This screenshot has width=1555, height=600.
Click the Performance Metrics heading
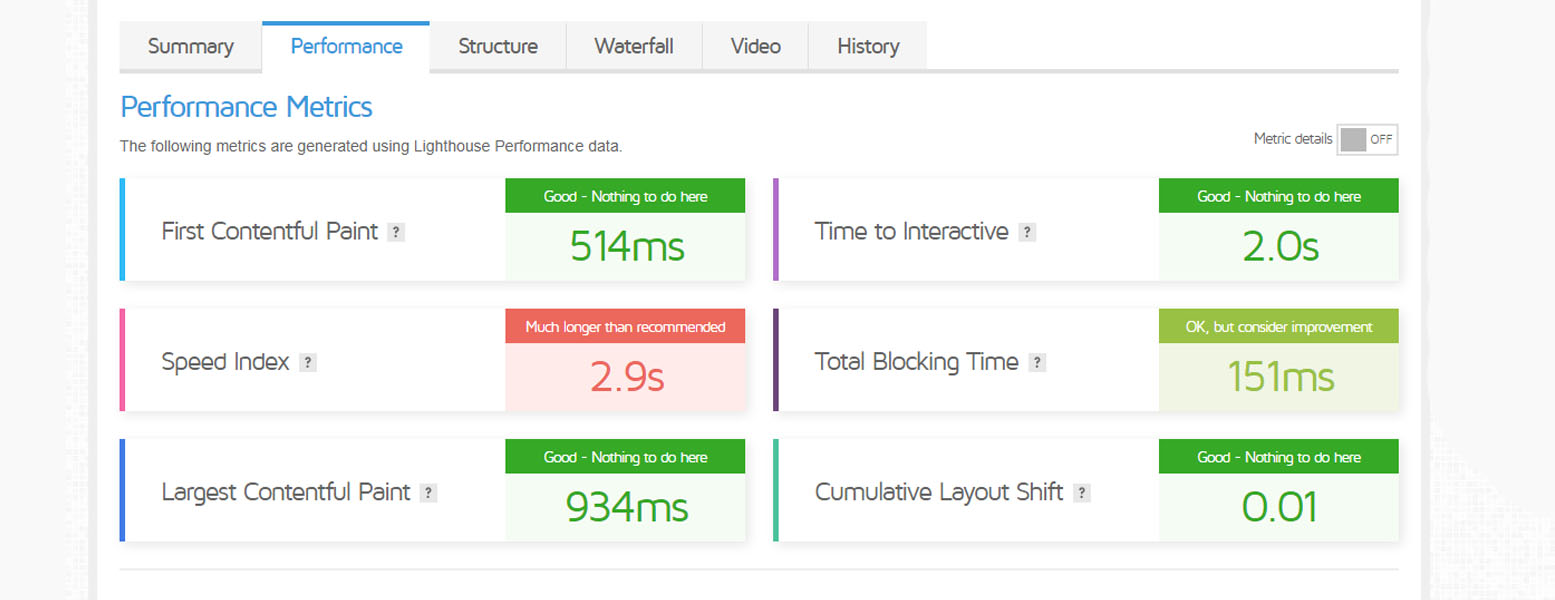coord(245,106)
